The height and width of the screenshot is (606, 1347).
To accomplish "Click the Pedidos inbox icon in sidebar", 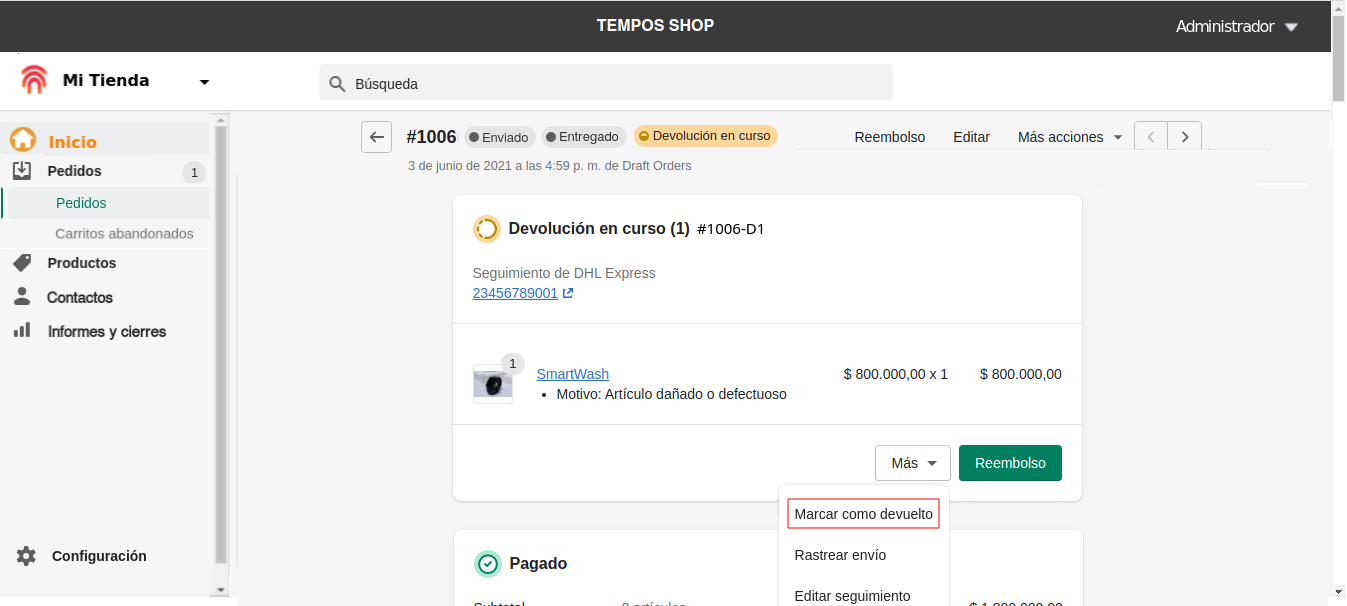I will [x=22, y=171].
